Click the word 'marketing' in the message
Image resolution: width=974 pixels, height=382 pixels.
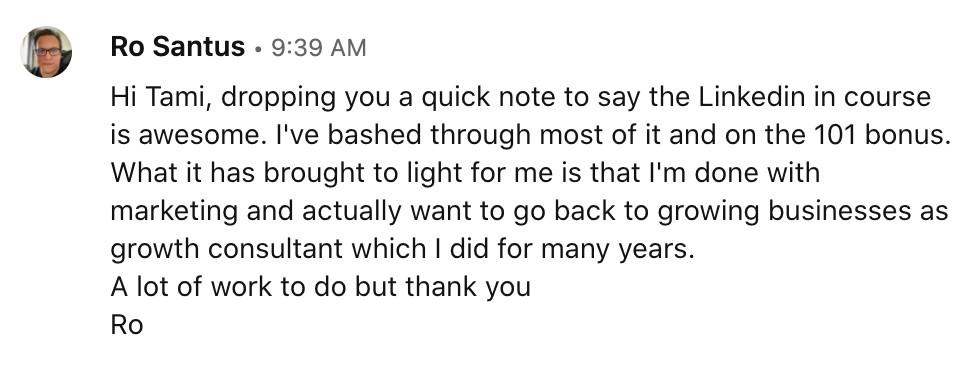click(x=174, y=212)
